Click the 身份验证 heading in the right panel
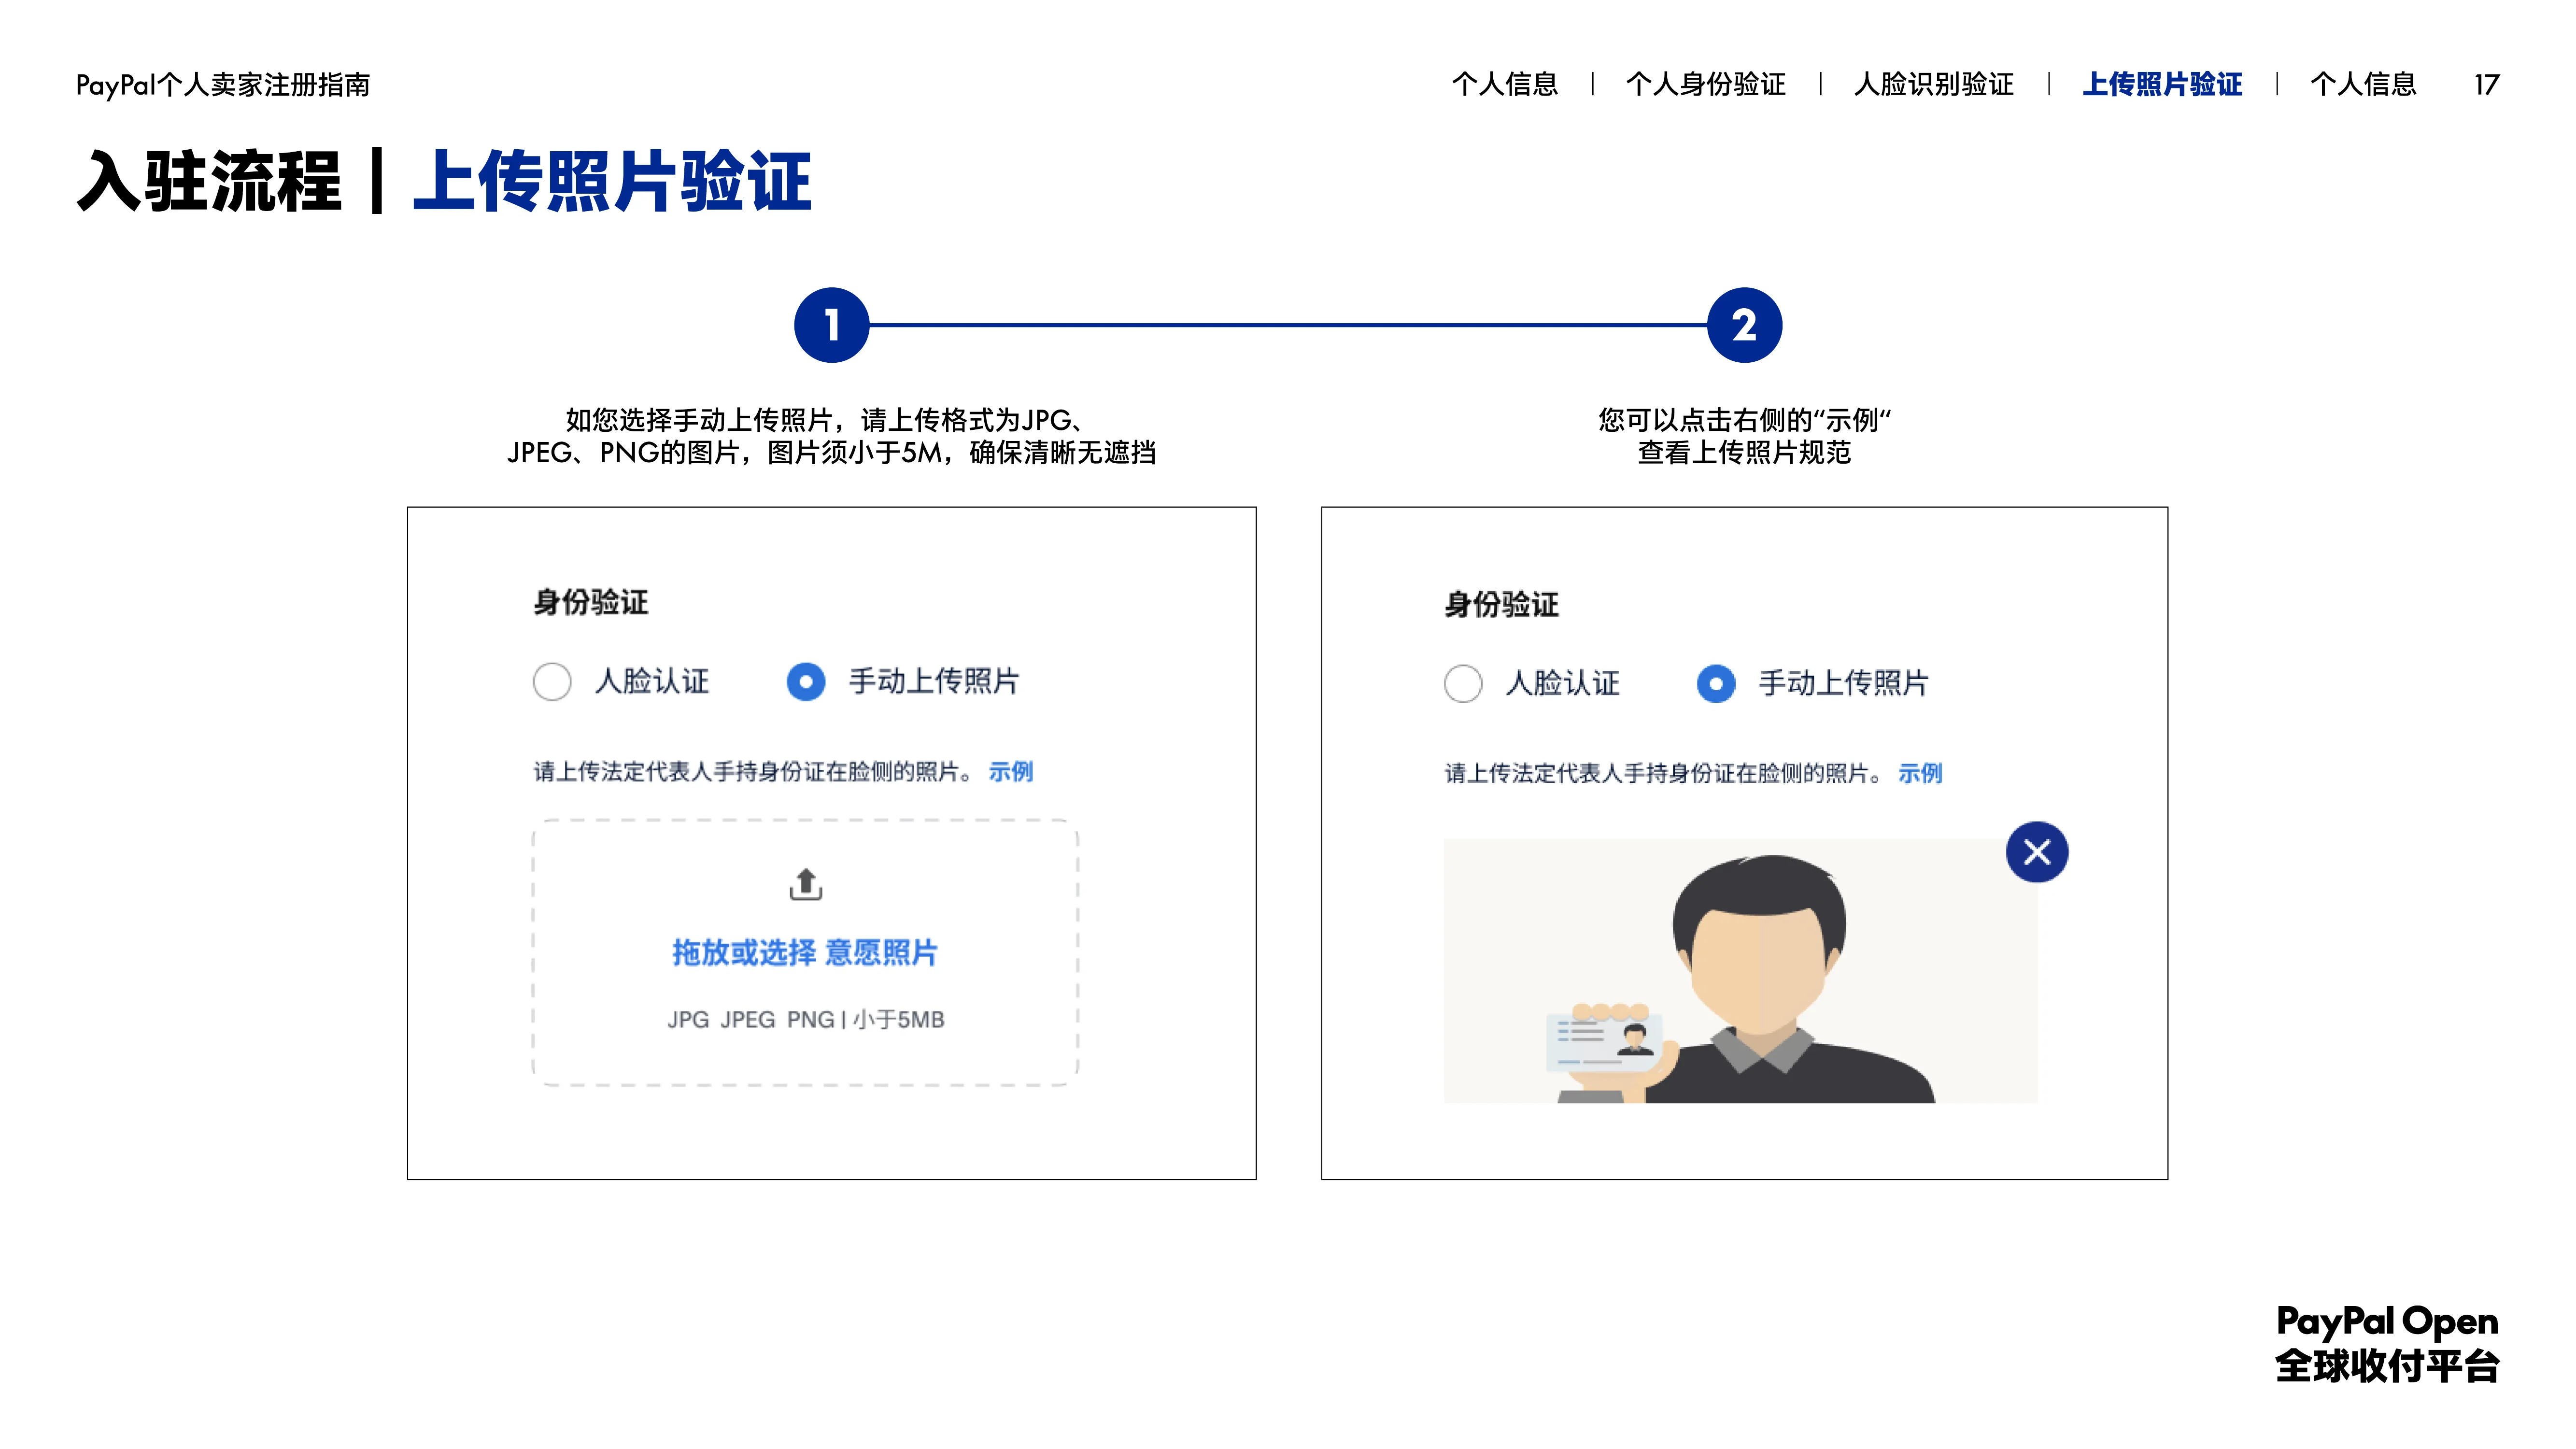 [1501, 604]
